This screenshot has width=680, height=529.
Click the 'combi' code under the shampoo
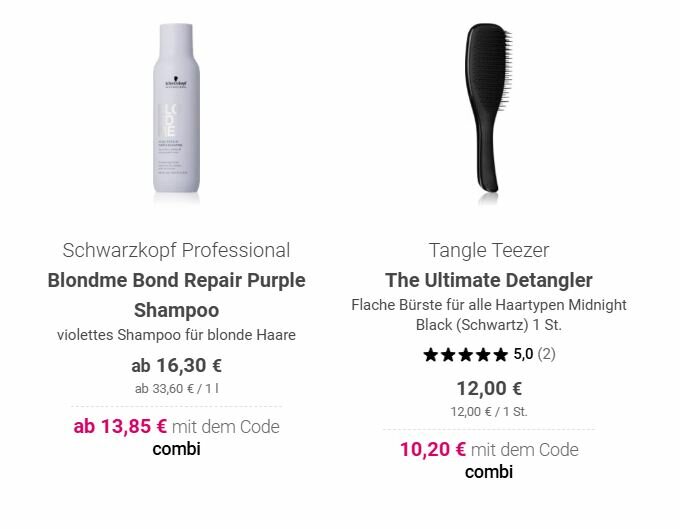point(176,449)
